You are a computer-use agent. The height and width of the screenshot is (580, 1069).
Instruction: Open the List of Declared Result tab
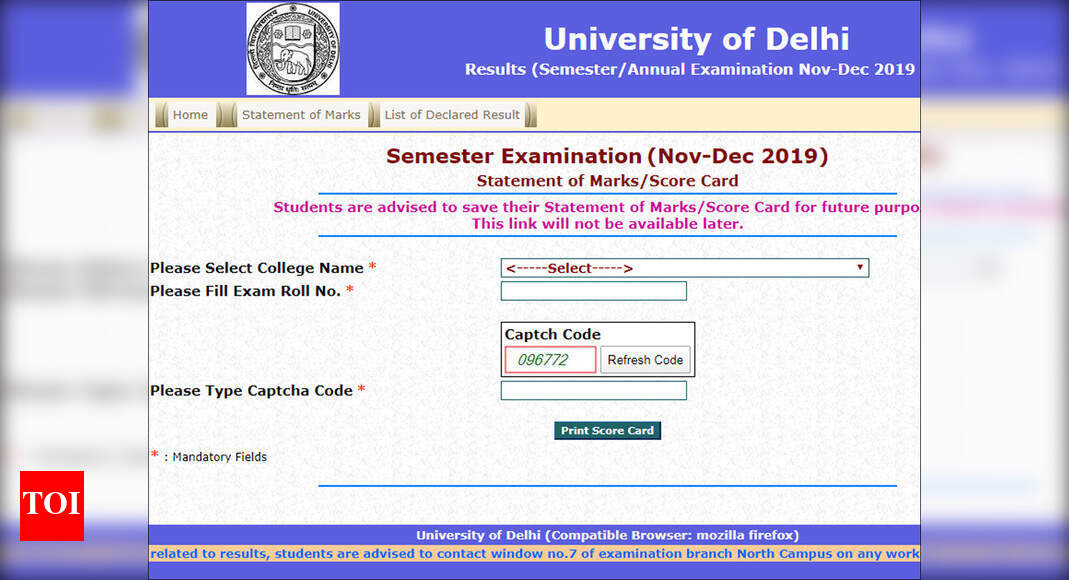450,114
